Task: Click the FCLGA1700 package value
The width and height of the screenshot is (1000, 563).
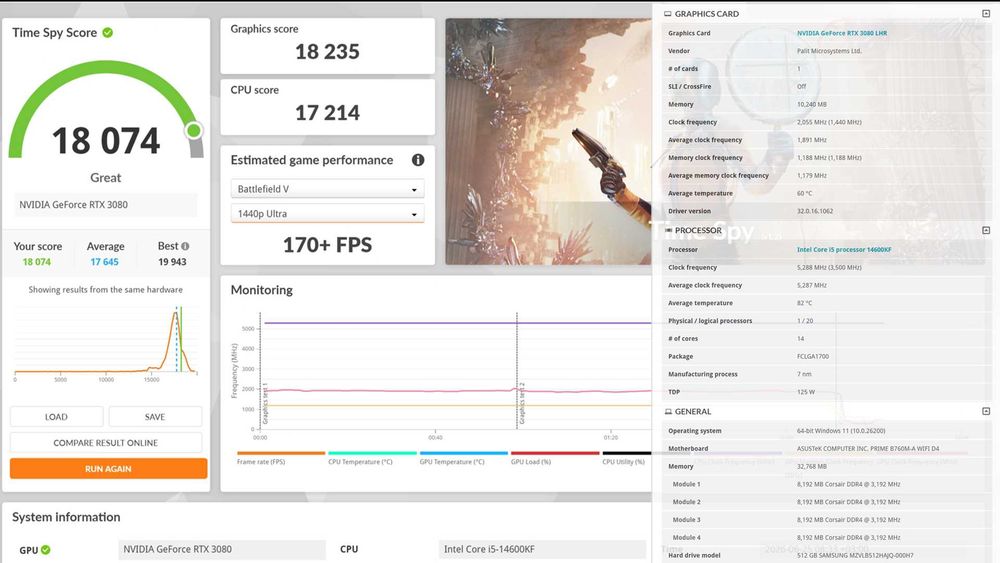Action: (812, 356)
